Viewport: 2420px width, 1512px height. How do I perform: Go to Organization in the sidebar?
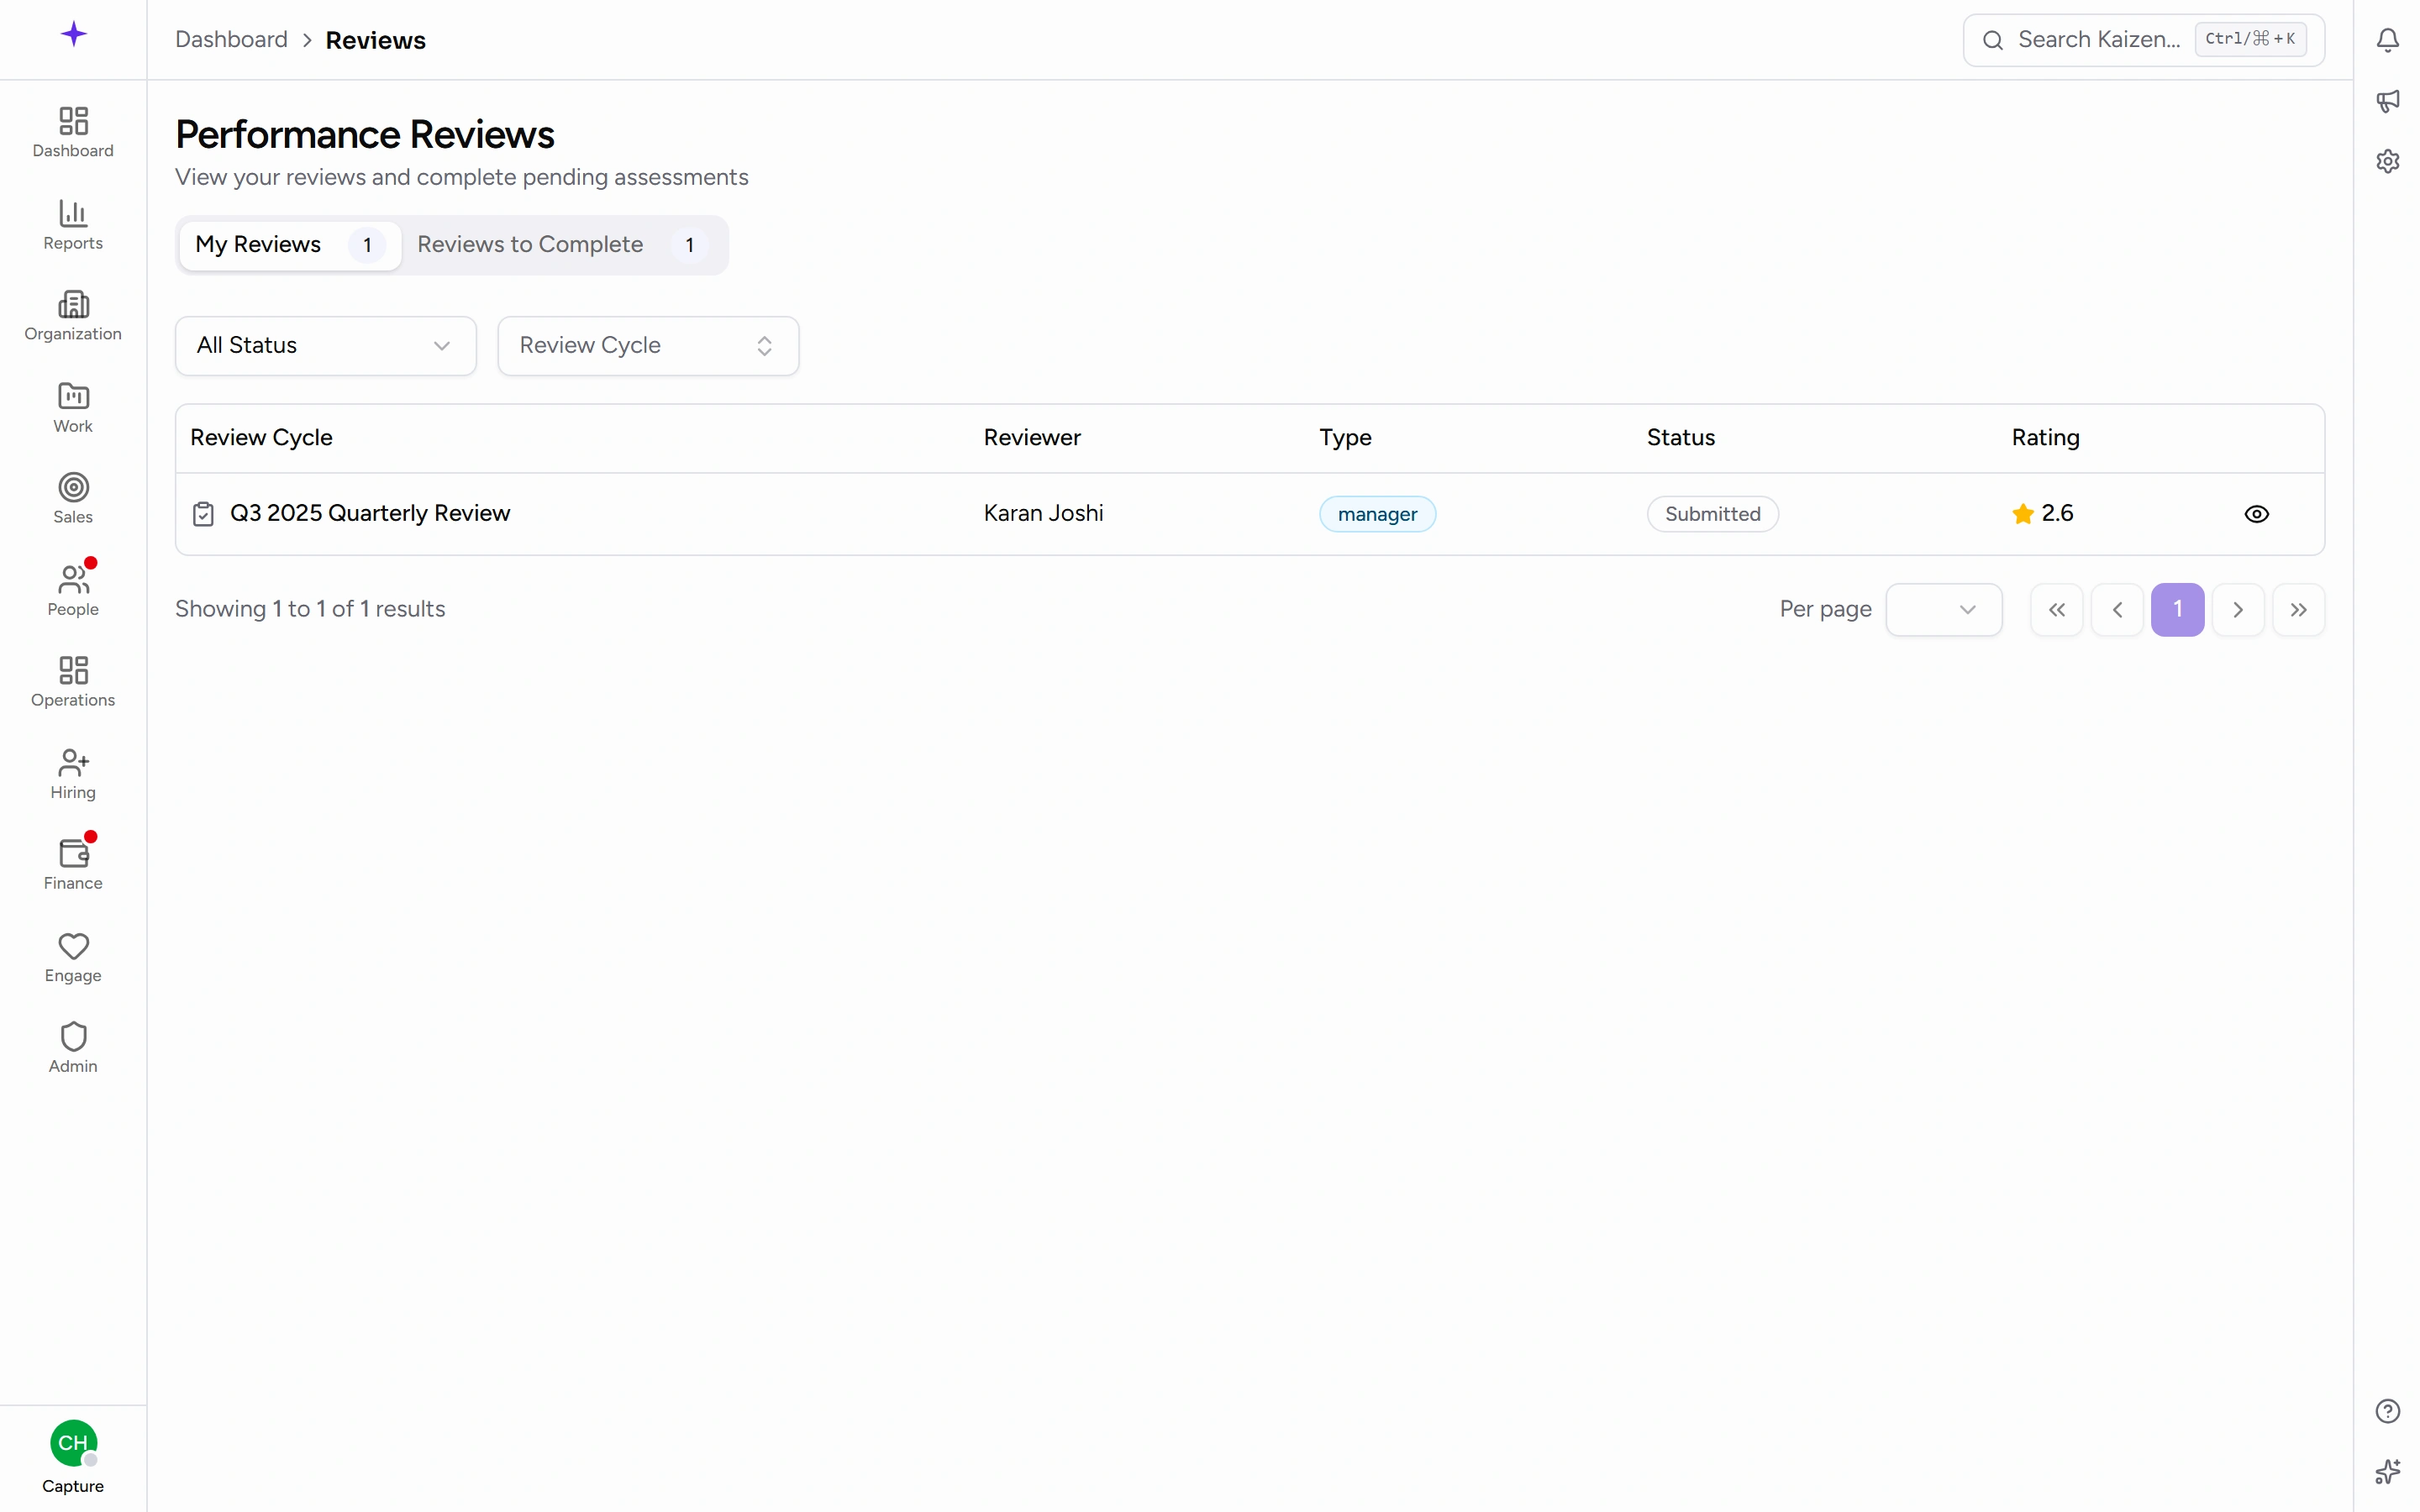click(x=73, y=316)
